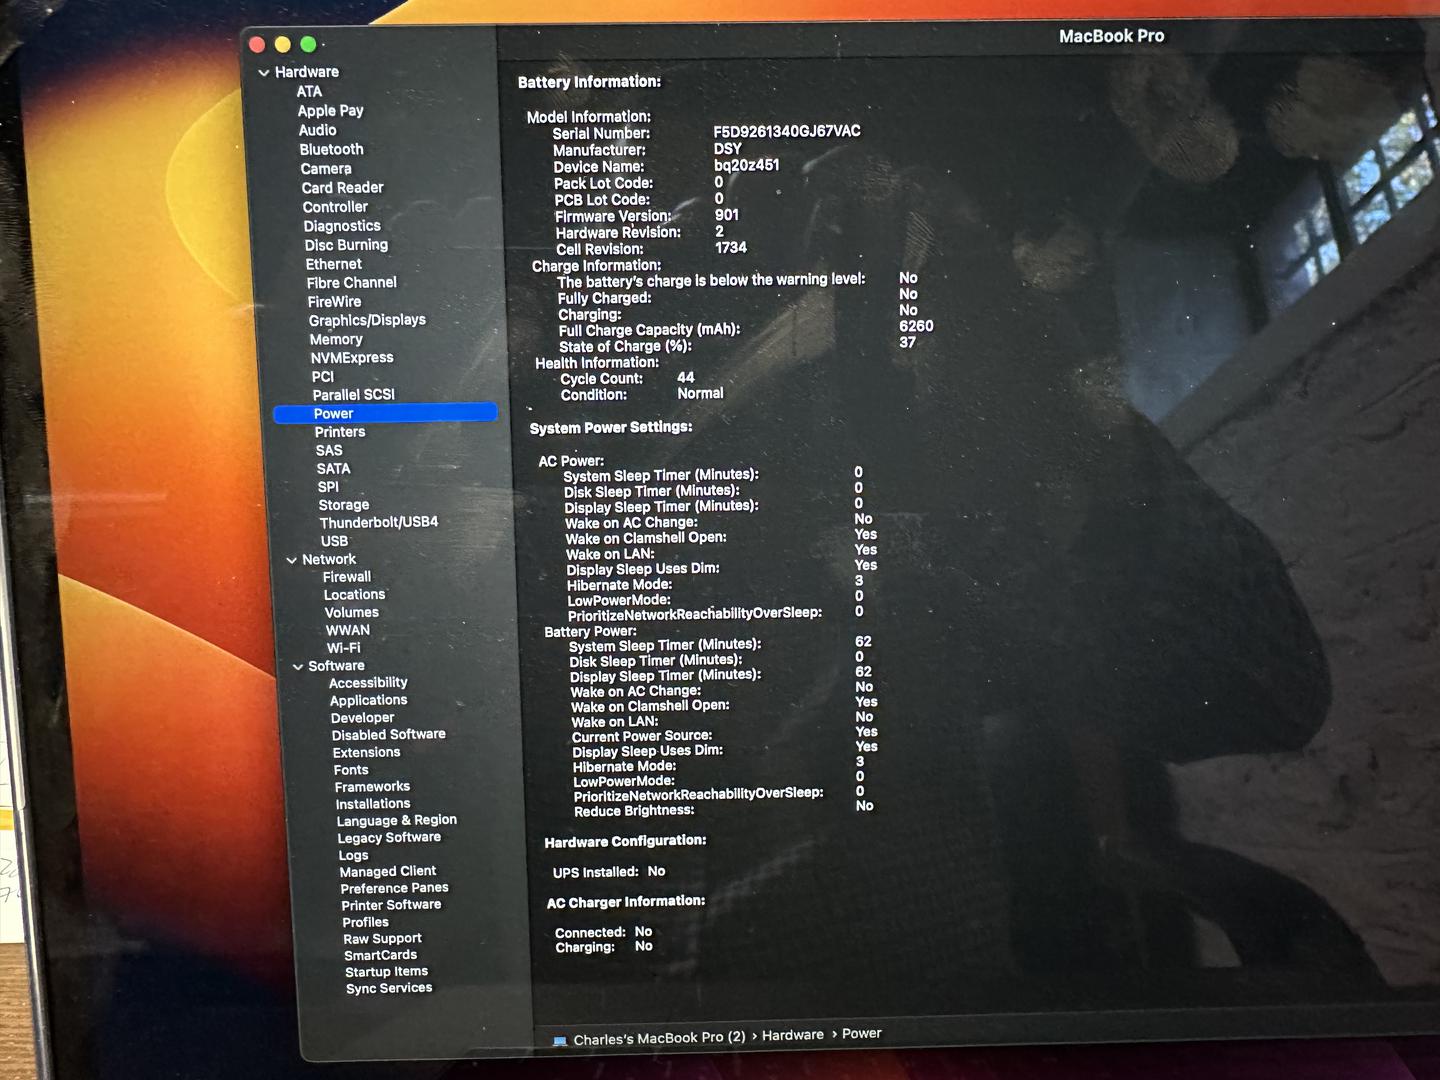Open the Parallel SCSI entry
The width and height of the screenshot is (1440, 1080).
(353, 395)
